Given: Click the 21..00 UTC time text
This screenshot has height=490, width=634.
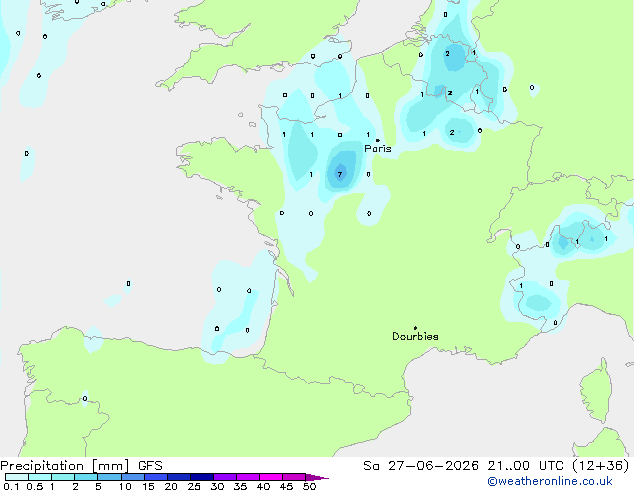Looking at the screenshot, I should (x=526, y=466).
